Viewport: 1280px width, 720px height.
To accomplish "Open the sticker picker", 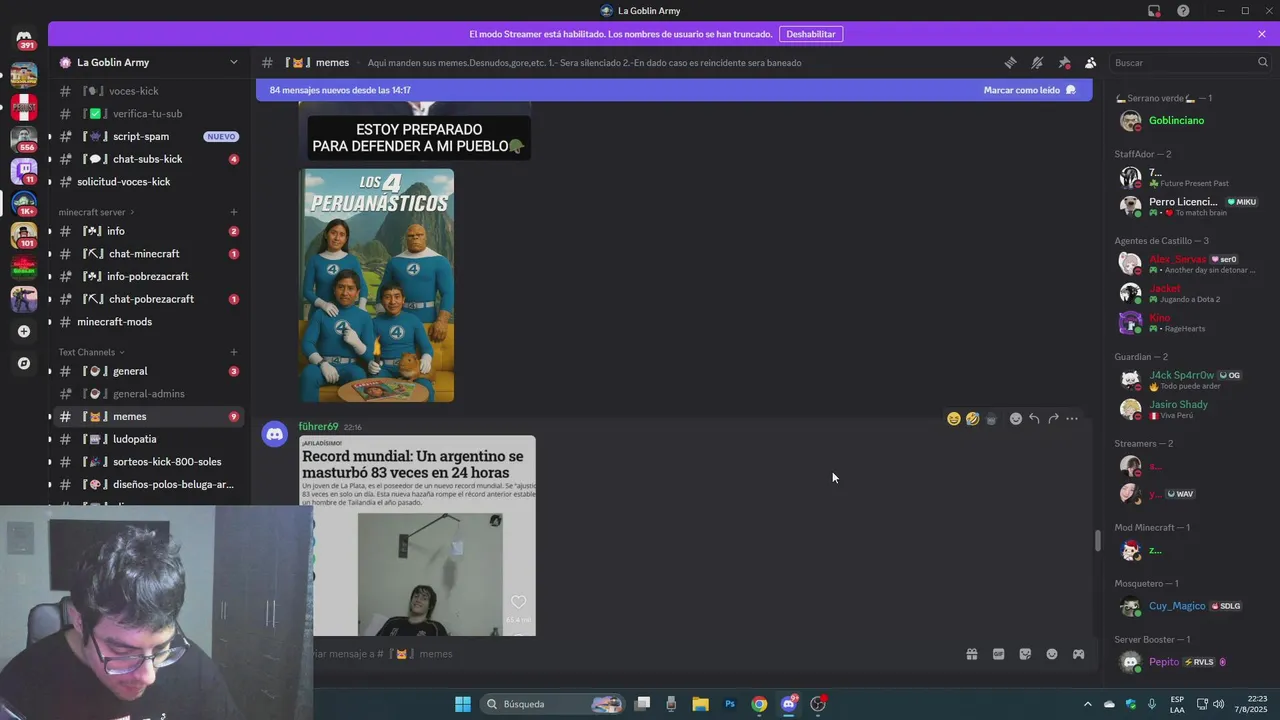I will pos(1025,654).
